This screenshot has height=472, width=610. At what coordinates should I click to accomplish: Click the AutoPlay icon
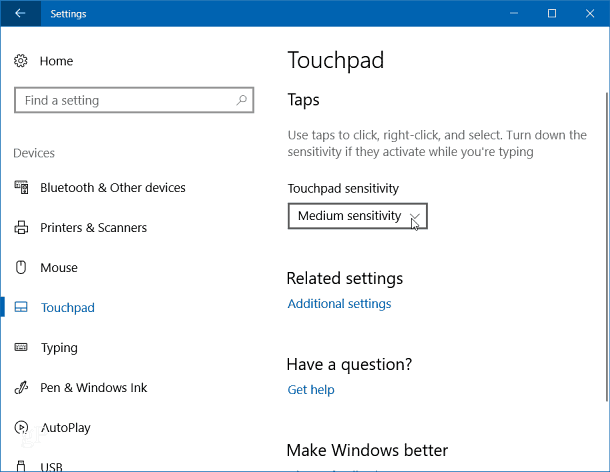21,427
